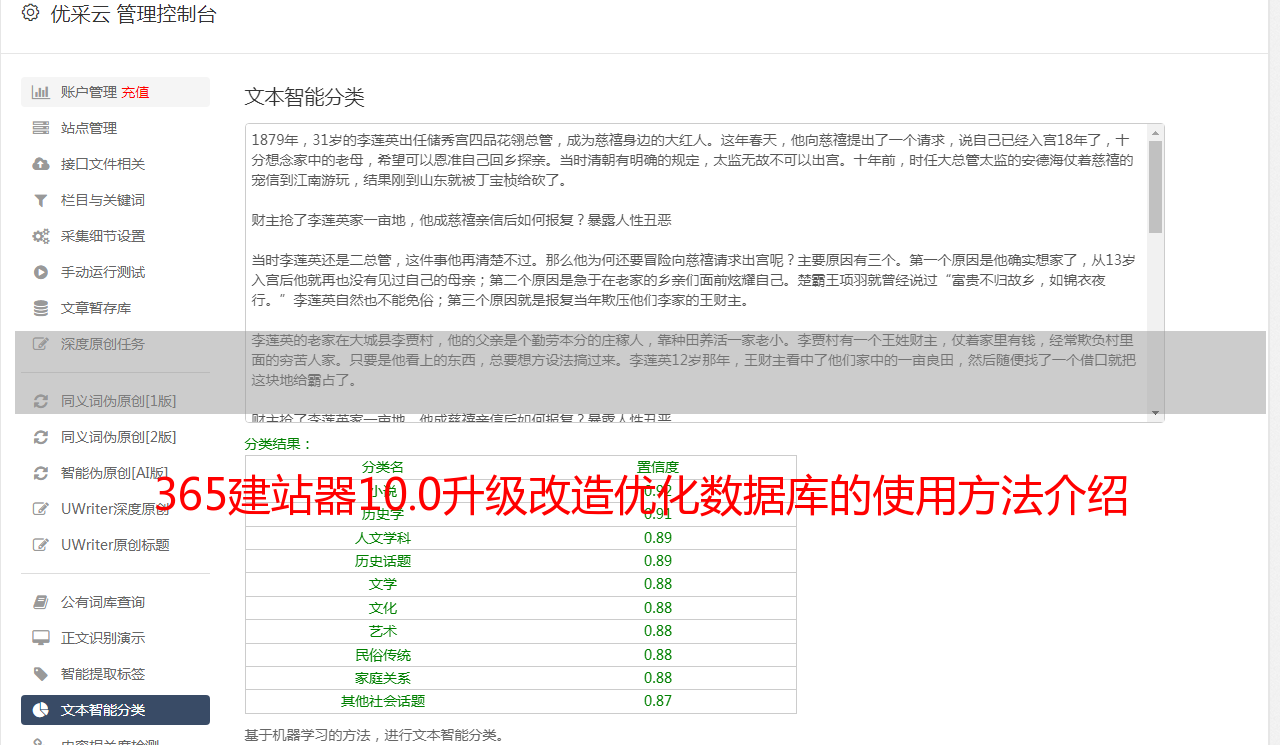Click the edit icon for 深度原创任务
The height and width of the screenshot is (745, 1280).
click(x=41, y=344)
